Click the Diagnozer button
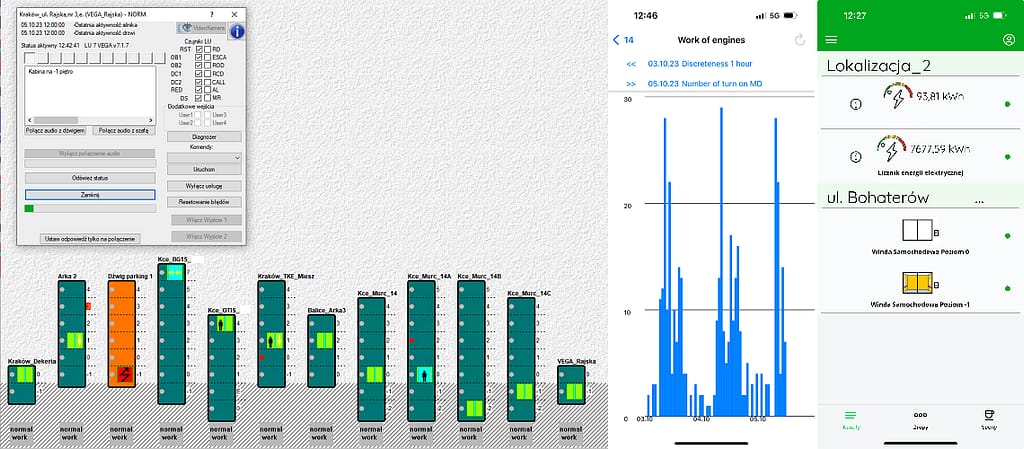 click(x=204, y=136)
